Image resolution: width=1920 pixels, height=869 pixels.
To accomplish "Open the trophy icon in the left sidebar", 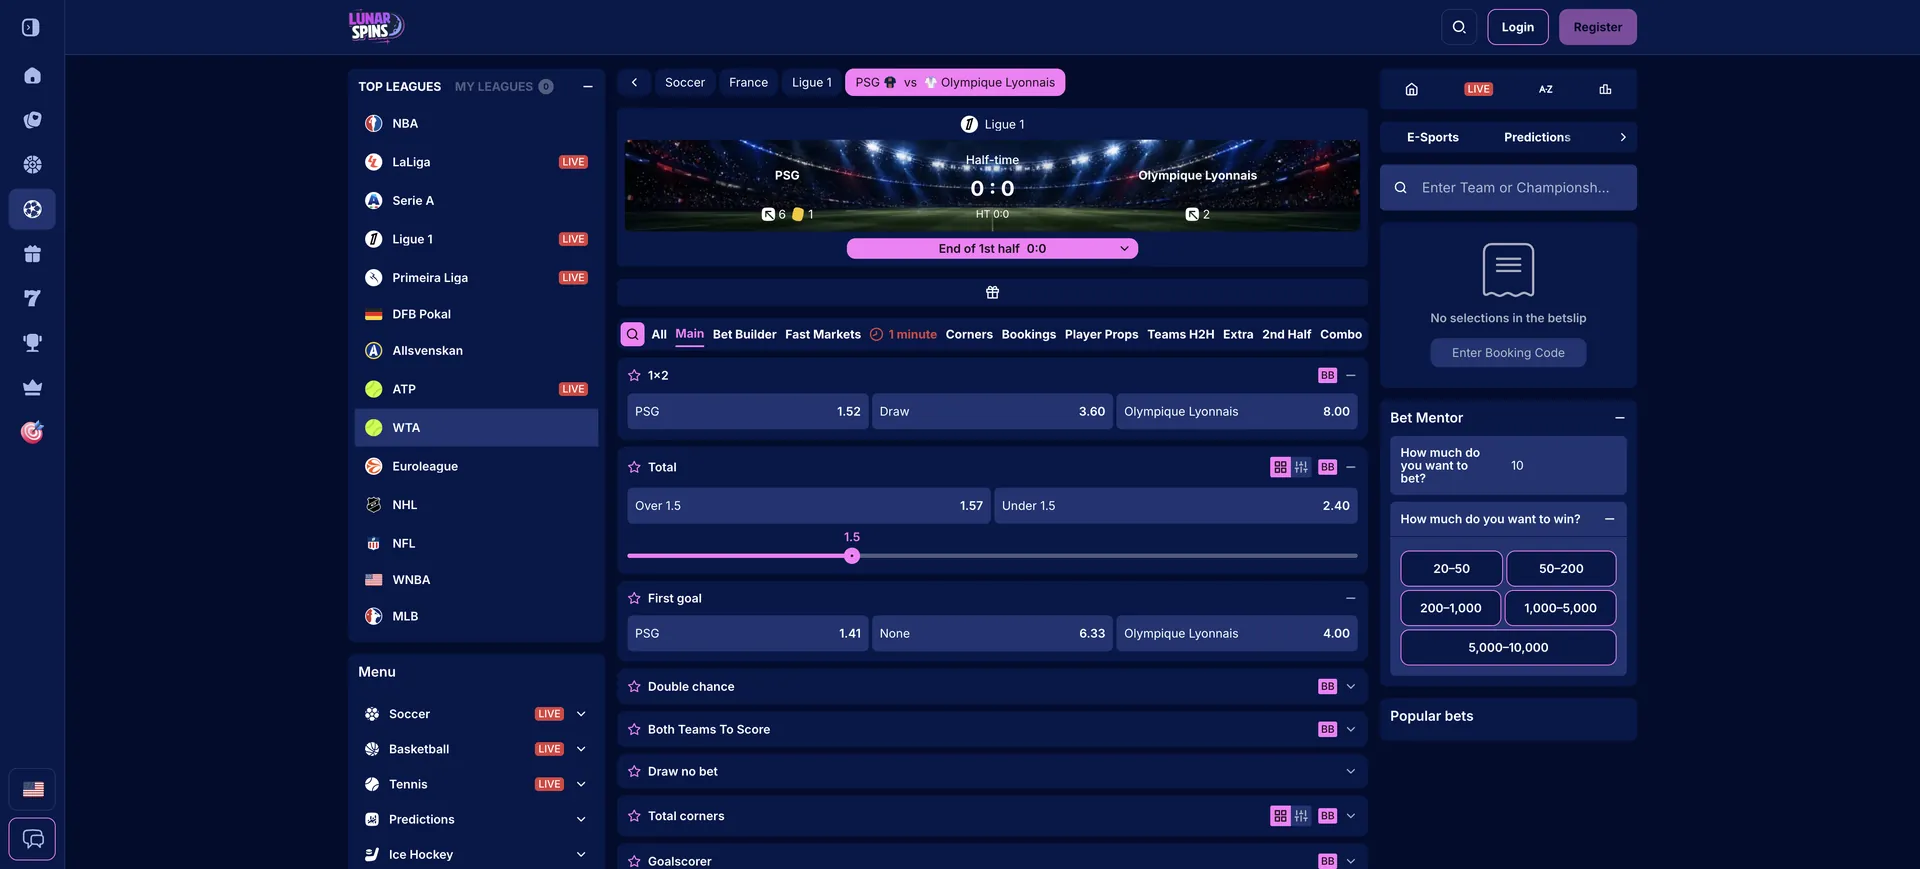I will (32, 343).
